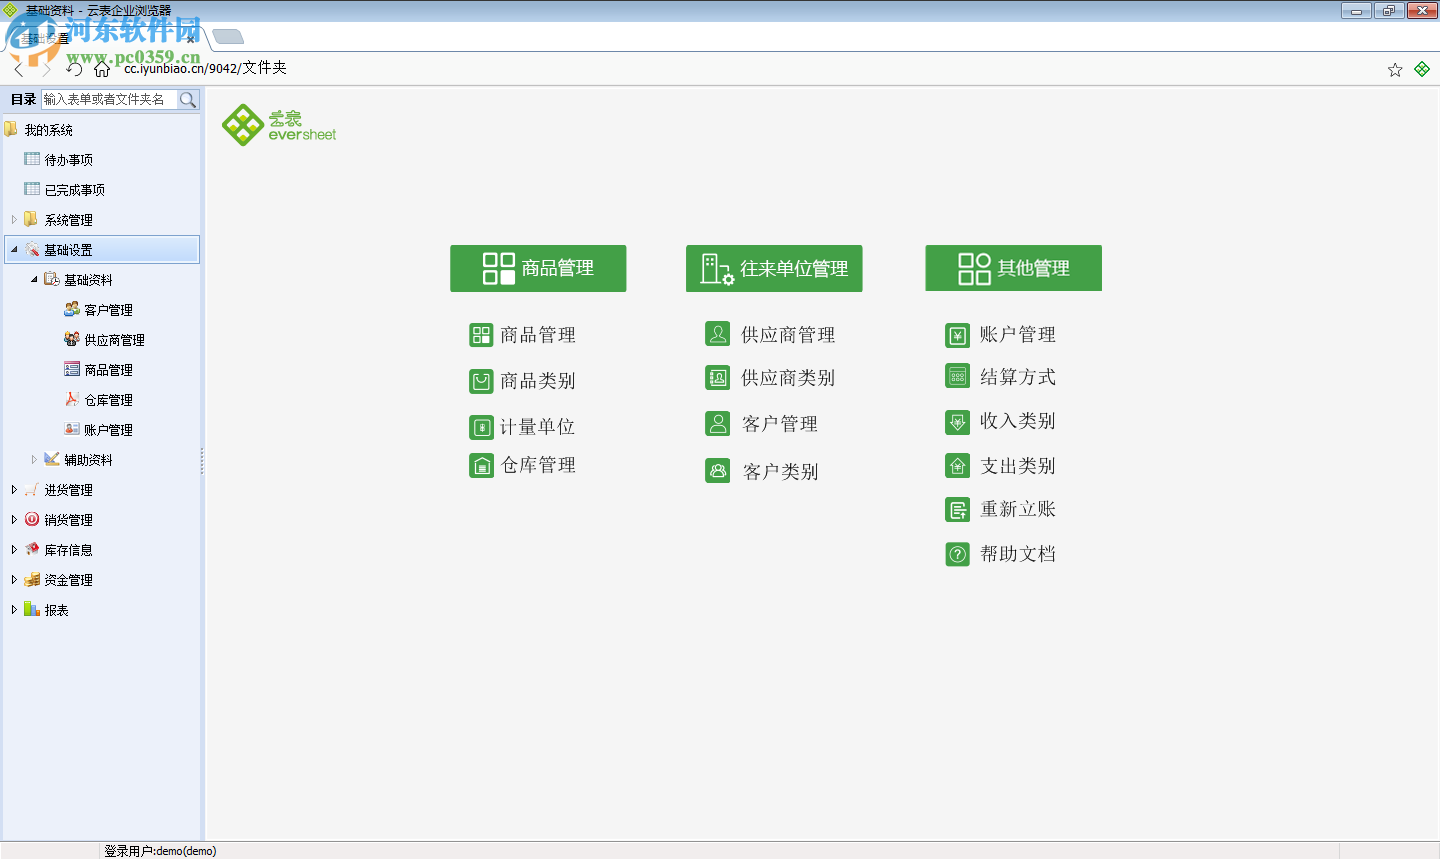This screenshot has width=1440, height=860.
Task: Click the 往来单位管理 green header button
Action: point(774,268)
